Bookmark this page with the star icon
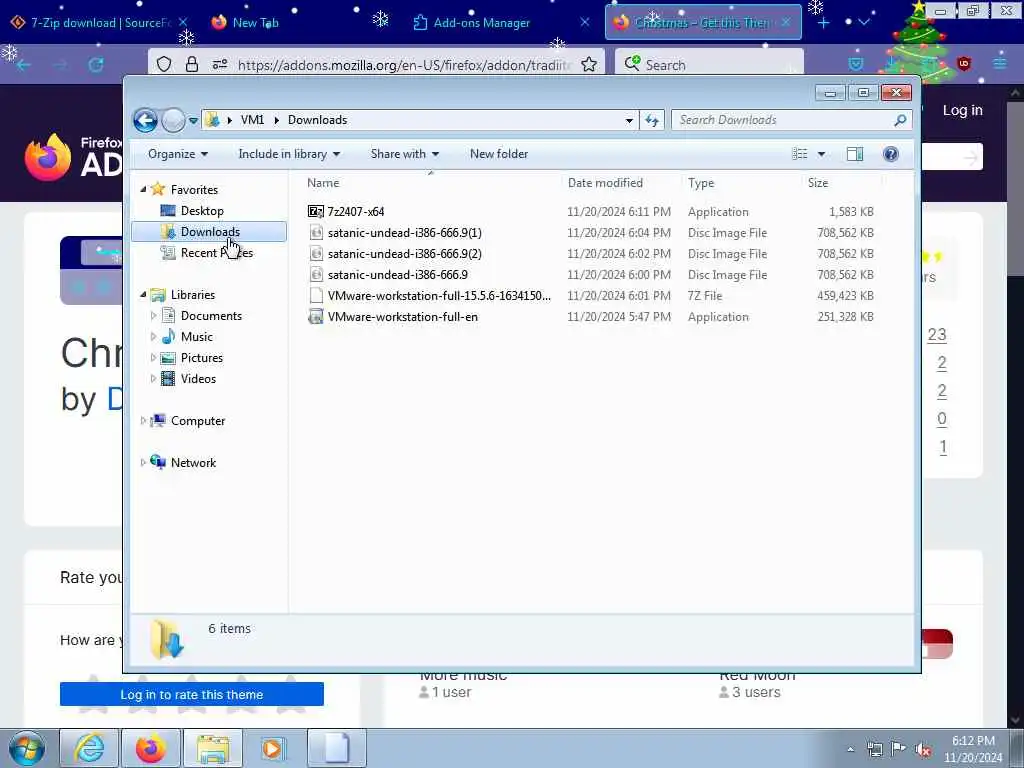This screenshot has height=768, width=1024. [588, 64]
